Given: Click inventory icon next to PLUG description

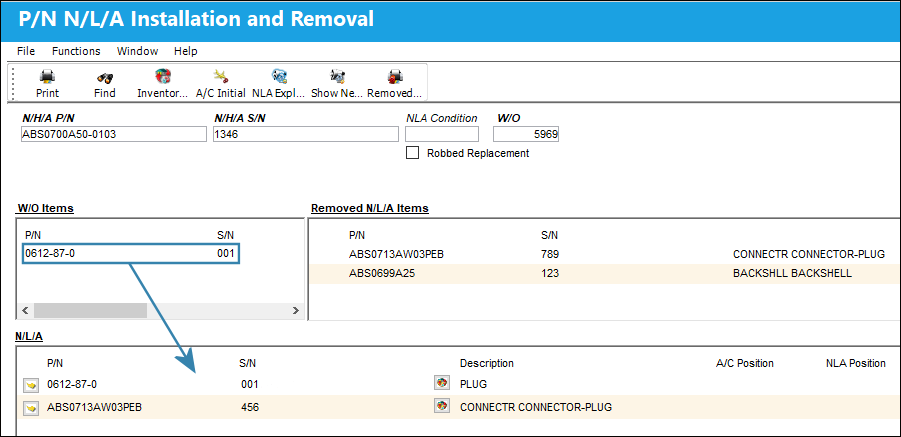Looking at the screenshot, I should pos(441,383).
